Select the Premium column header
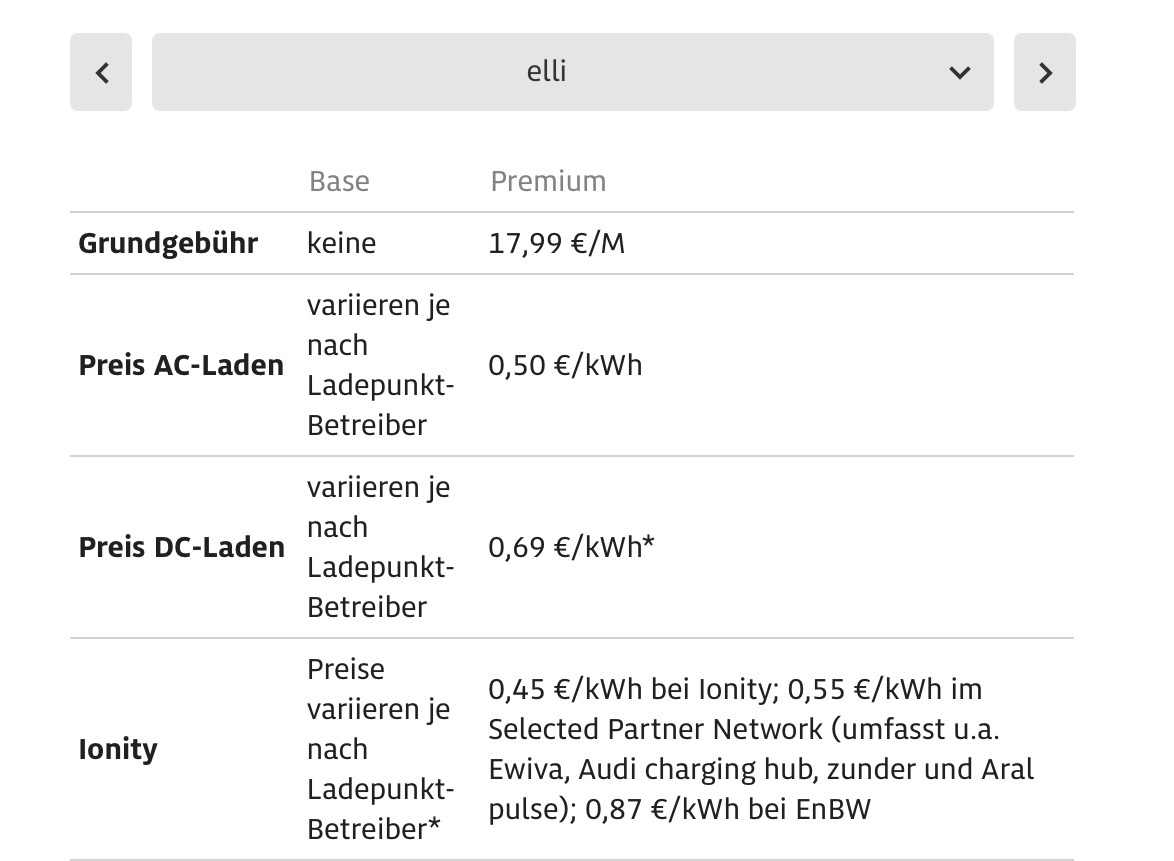 [548, 181]
